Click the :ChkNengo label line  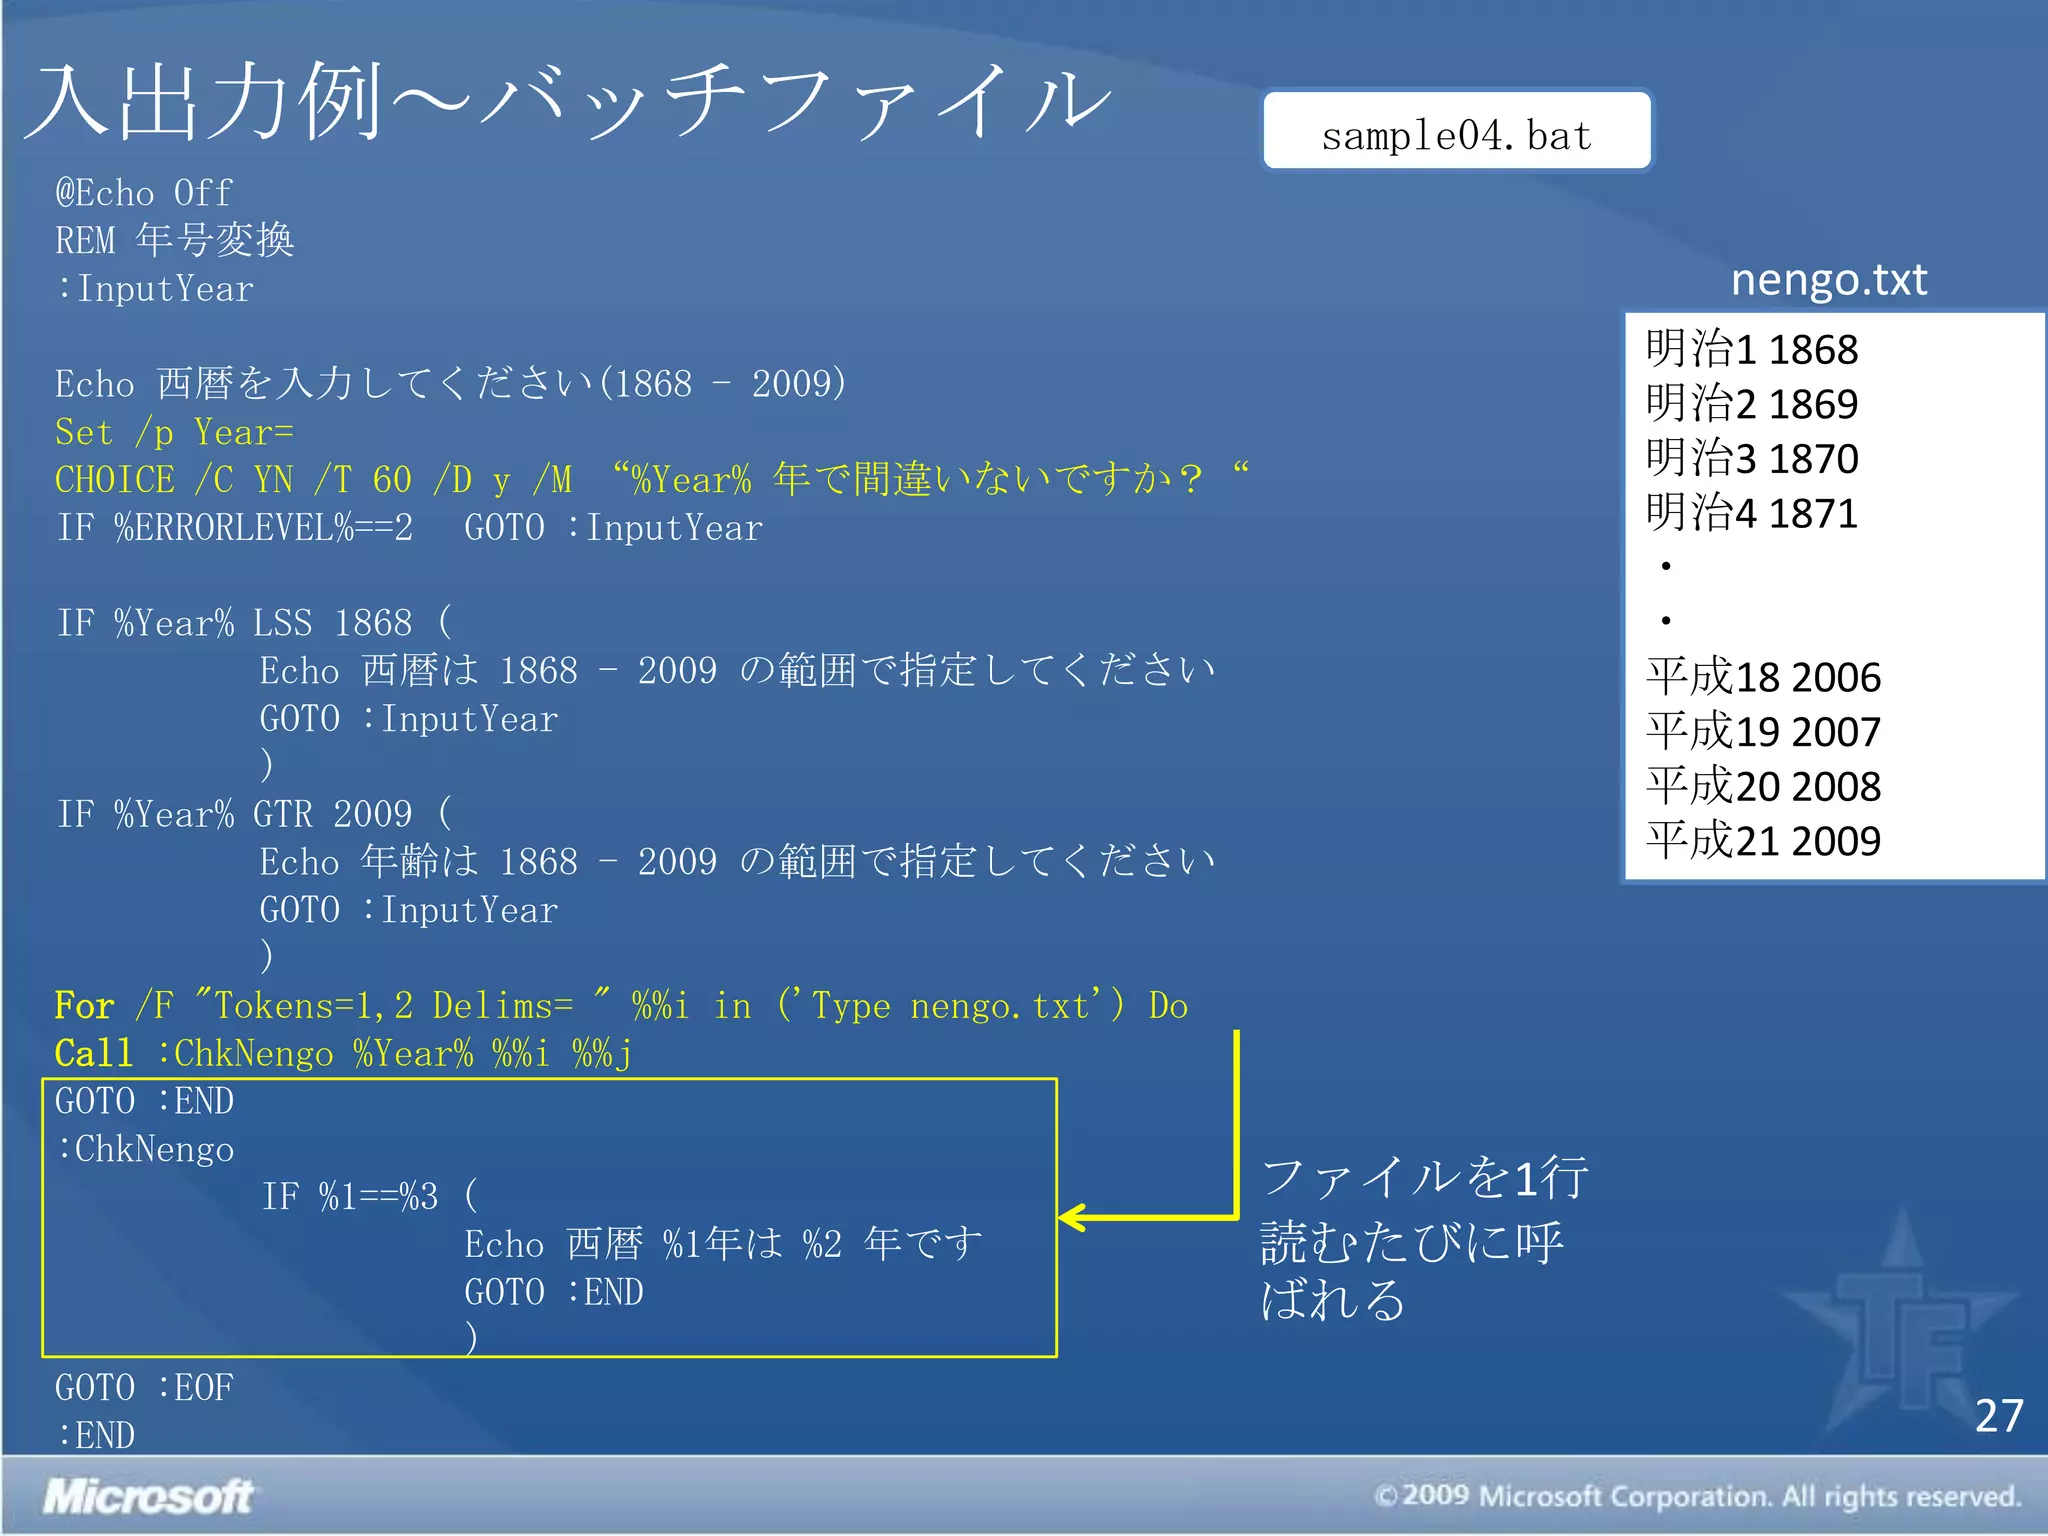click(x=145, y=1149)
